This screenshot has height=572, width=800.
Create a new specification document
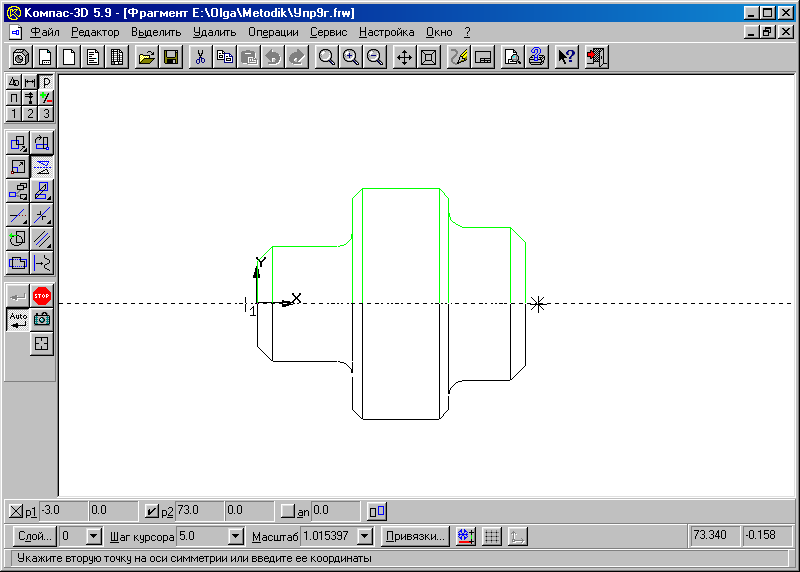point(117,57)
